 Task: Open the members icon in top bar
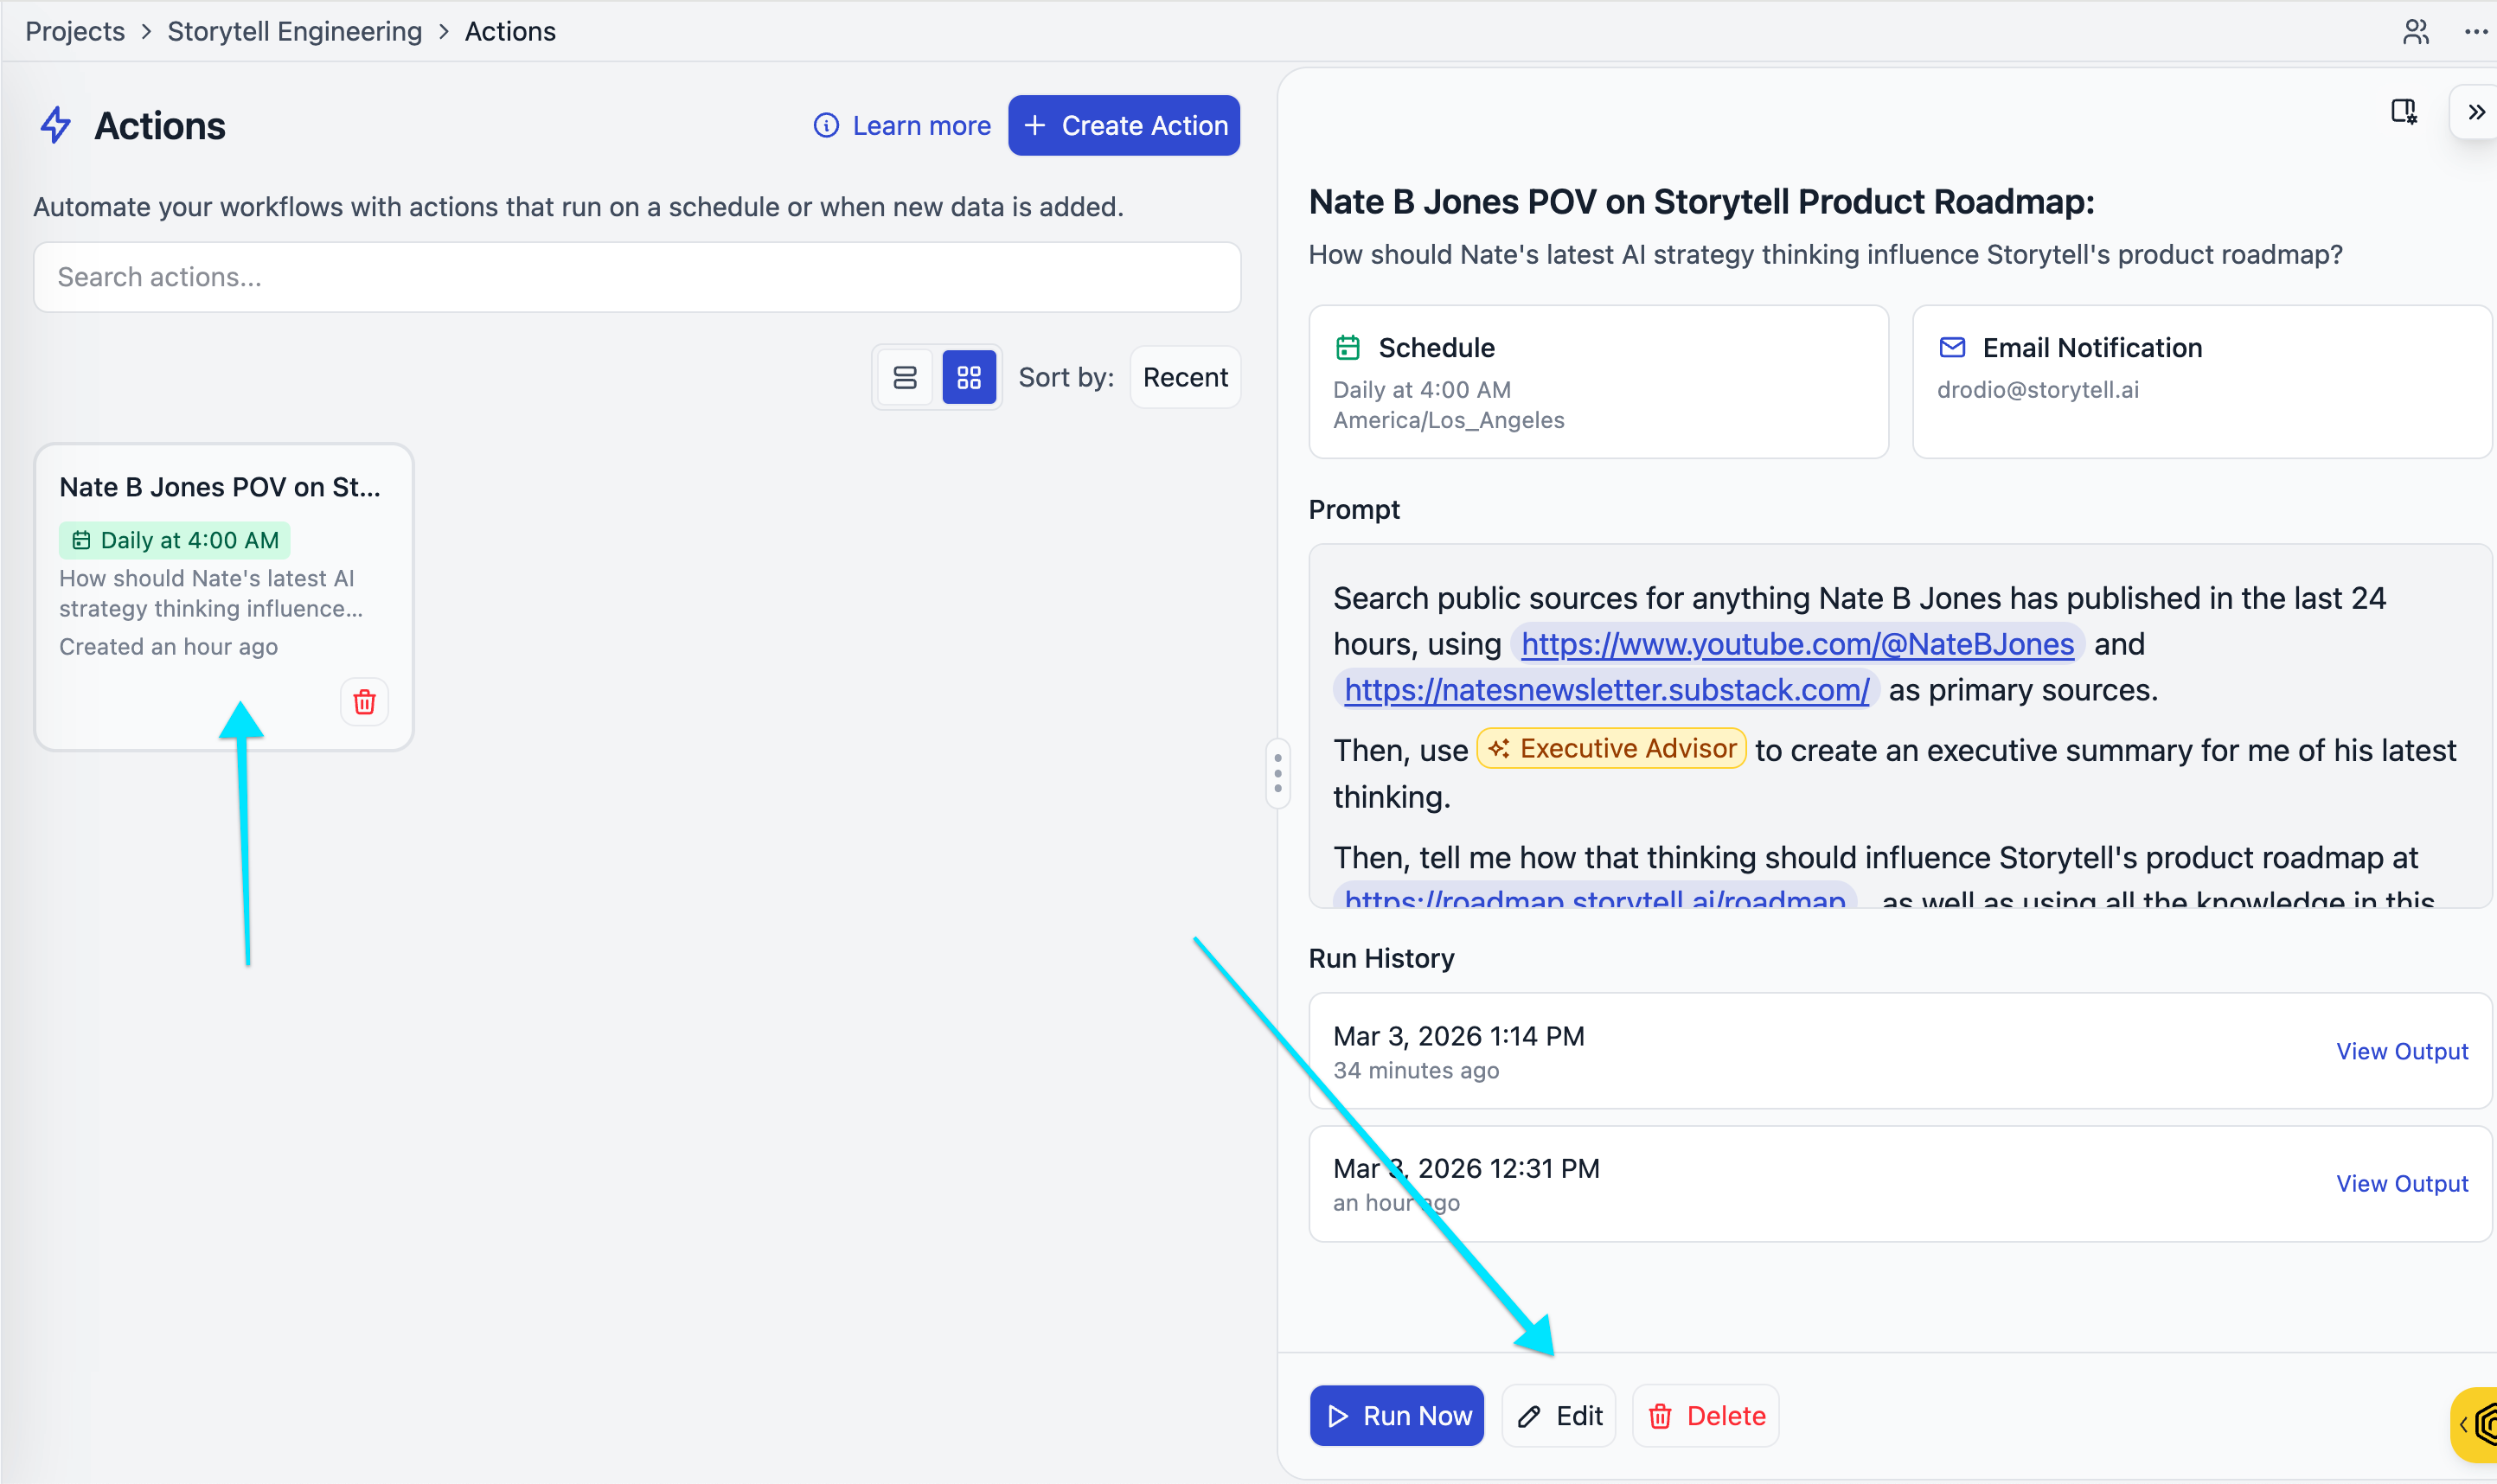(2415, 32)
